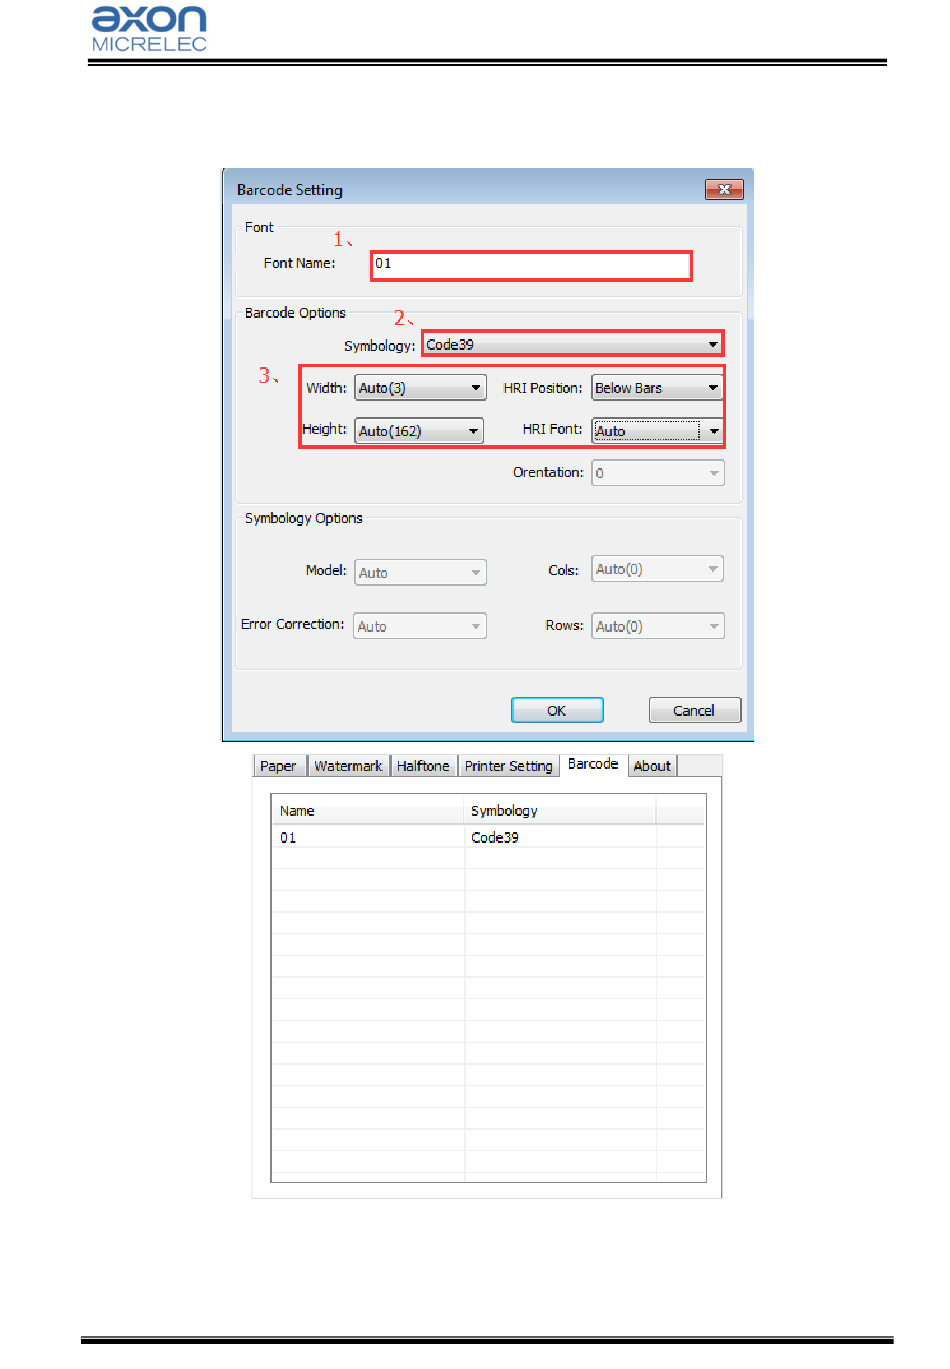Close the Barcode Setting dialog

click(724, 189)
